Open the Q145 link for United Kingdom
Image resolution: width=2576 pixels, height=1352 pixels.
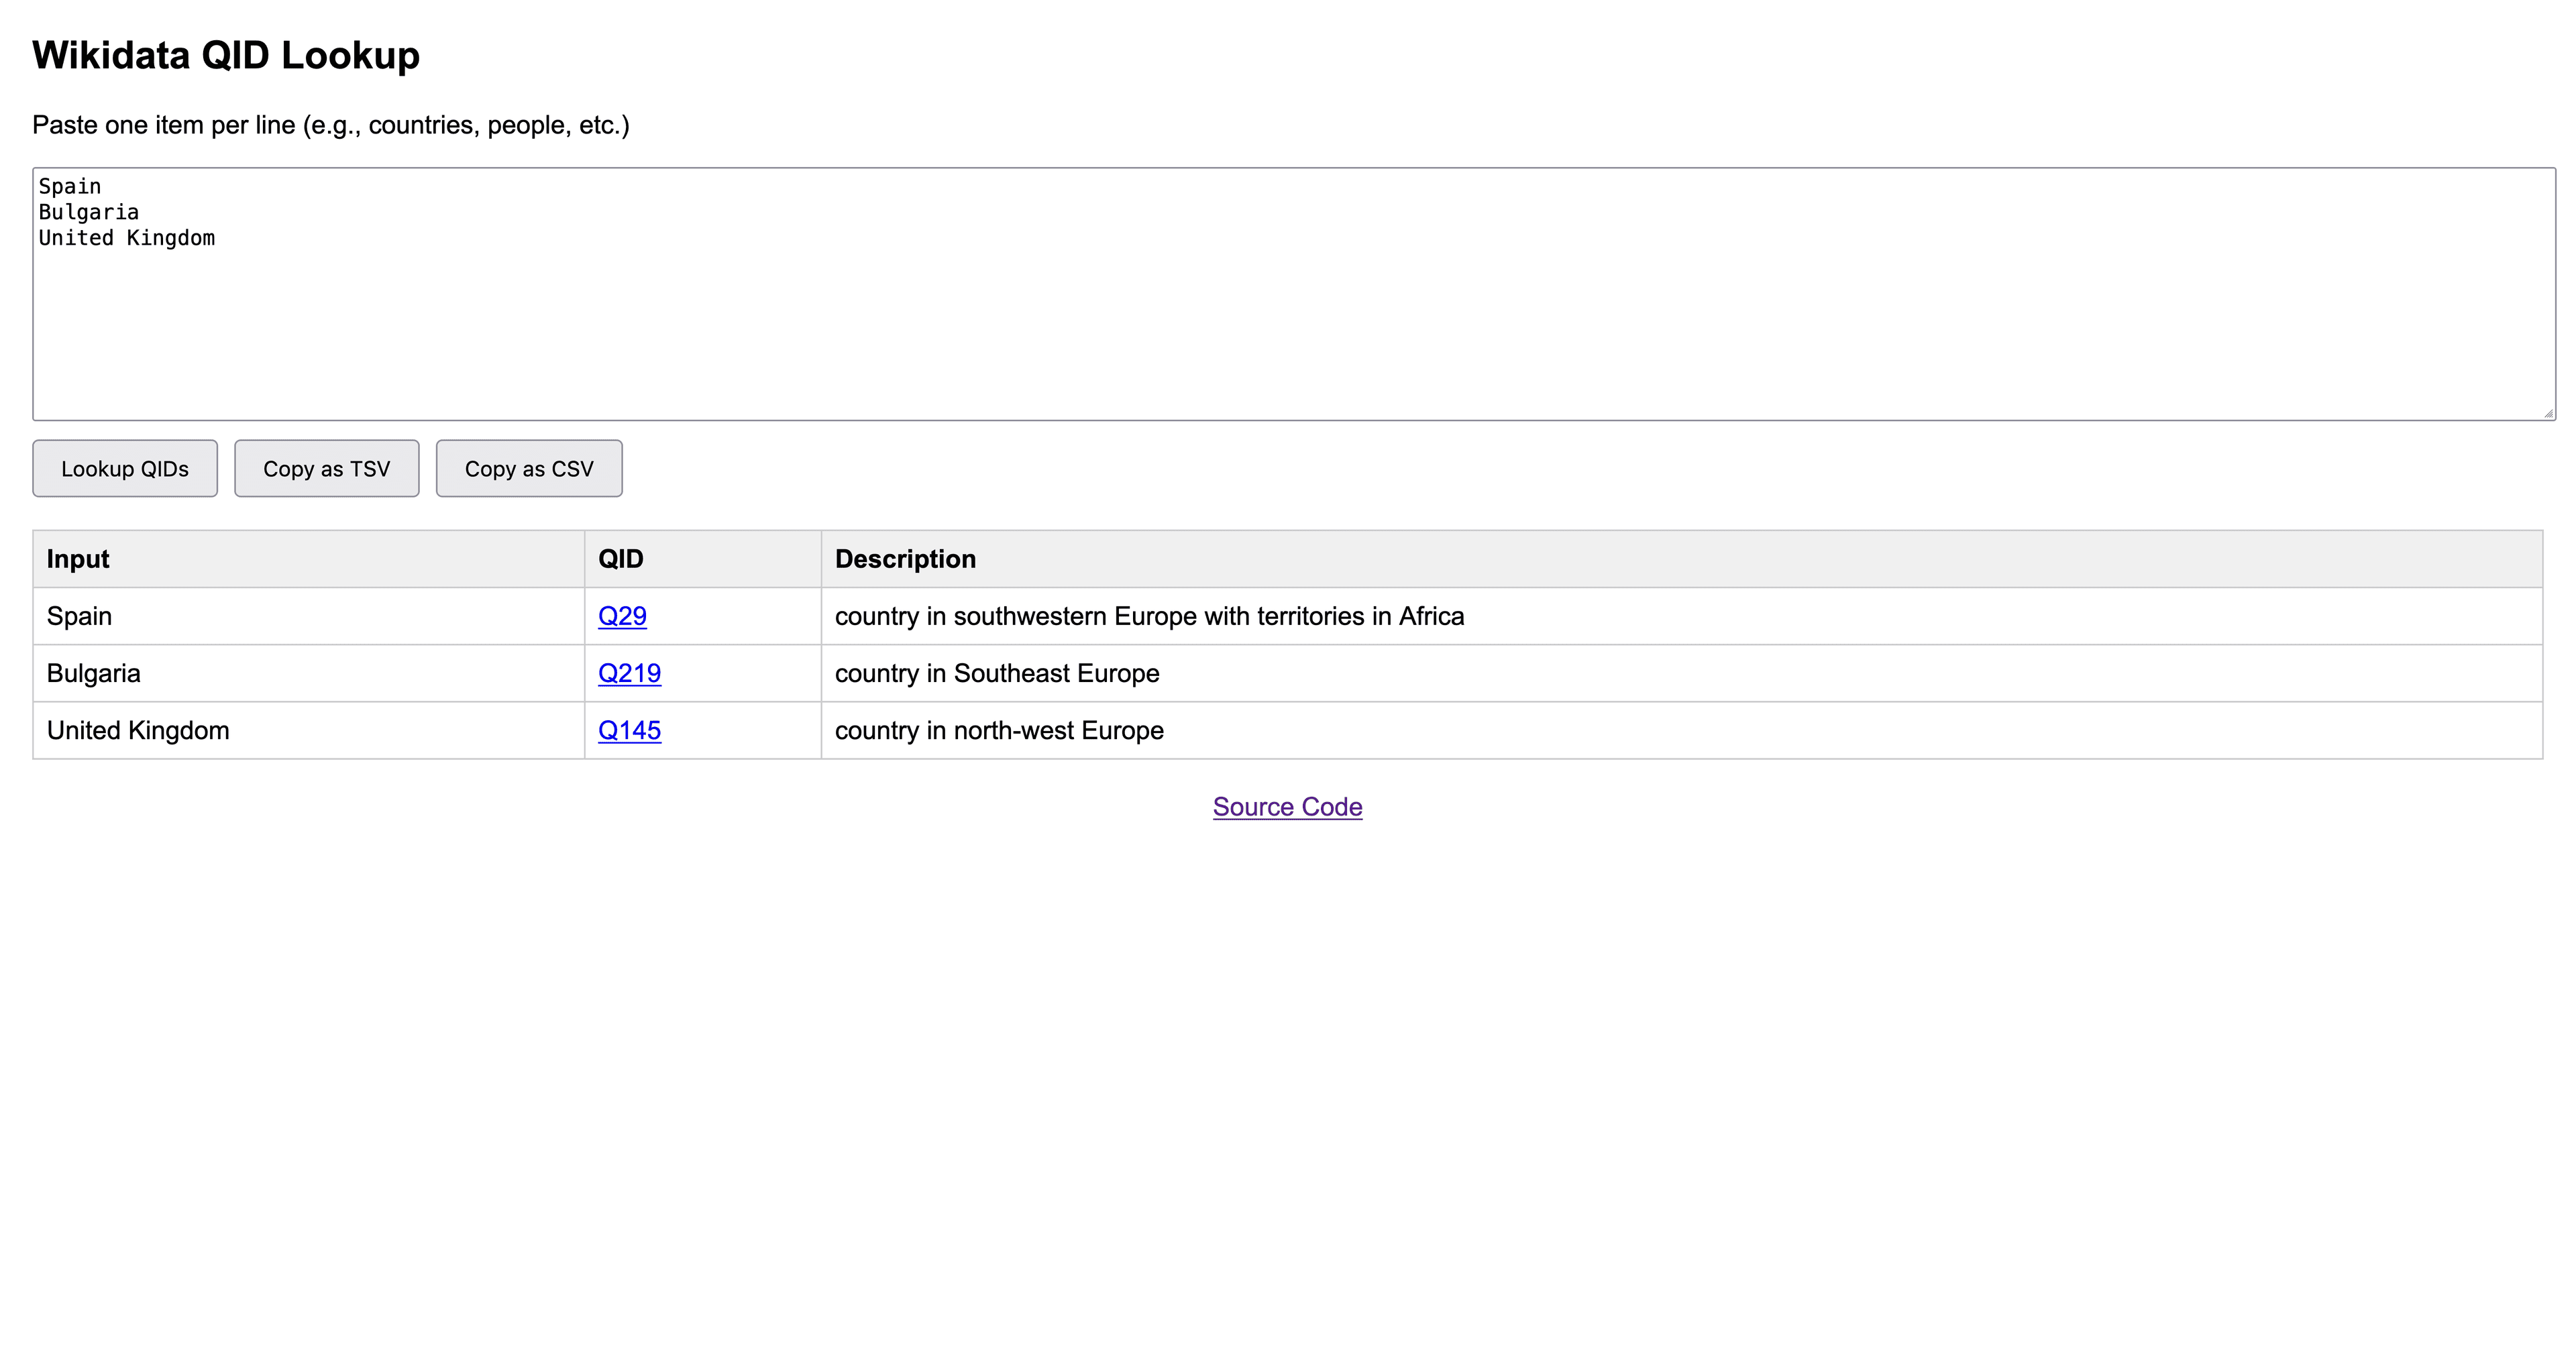click(629, 730)
